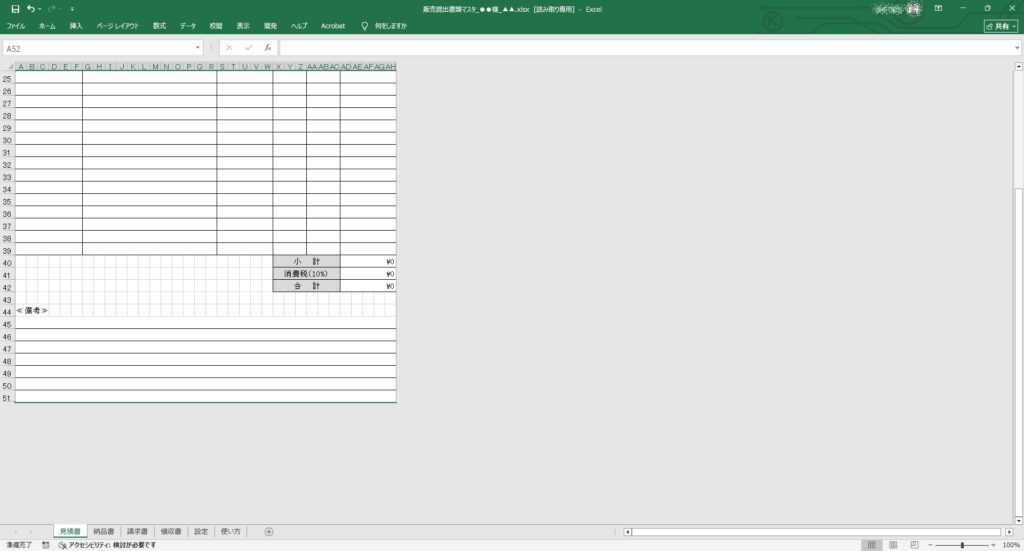
Task: Switch to the ホーム ribbon tab
Action: click(x=47, y=26)
